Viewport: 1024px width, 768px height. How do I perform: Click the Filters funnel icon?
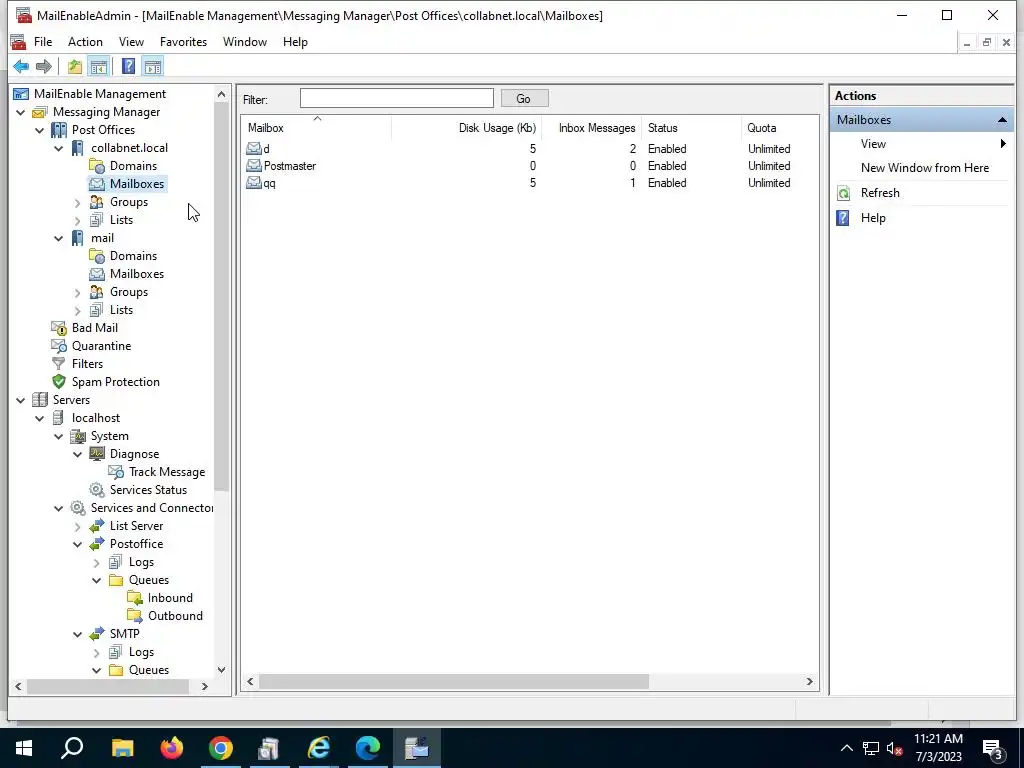(x=59, y=364)
